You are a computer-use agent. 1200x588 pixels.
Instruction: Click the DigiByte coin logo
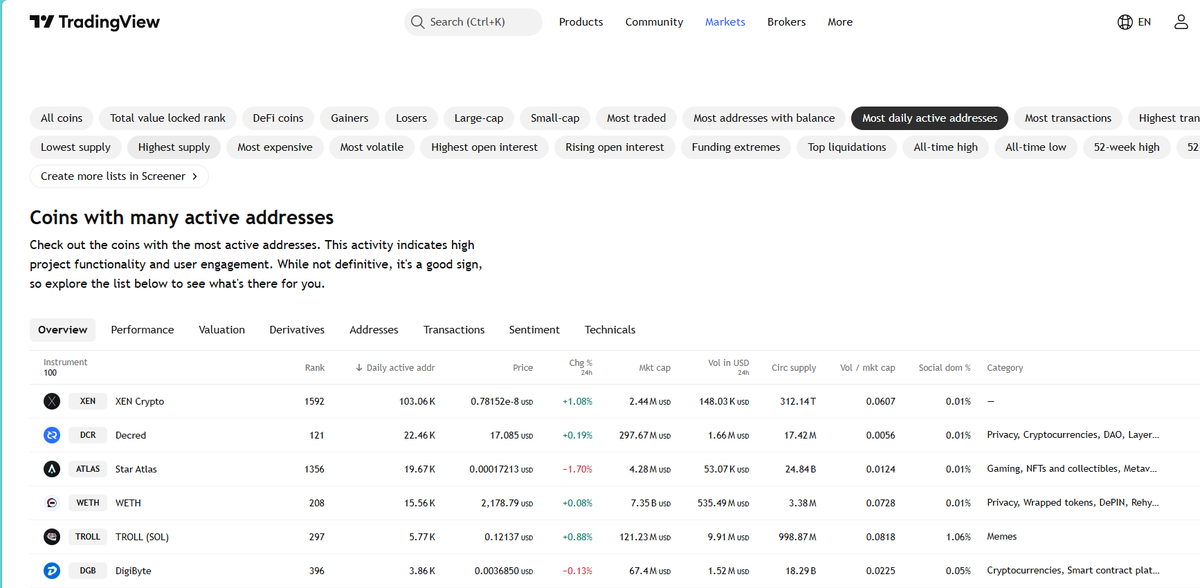[x=53, y=570]
